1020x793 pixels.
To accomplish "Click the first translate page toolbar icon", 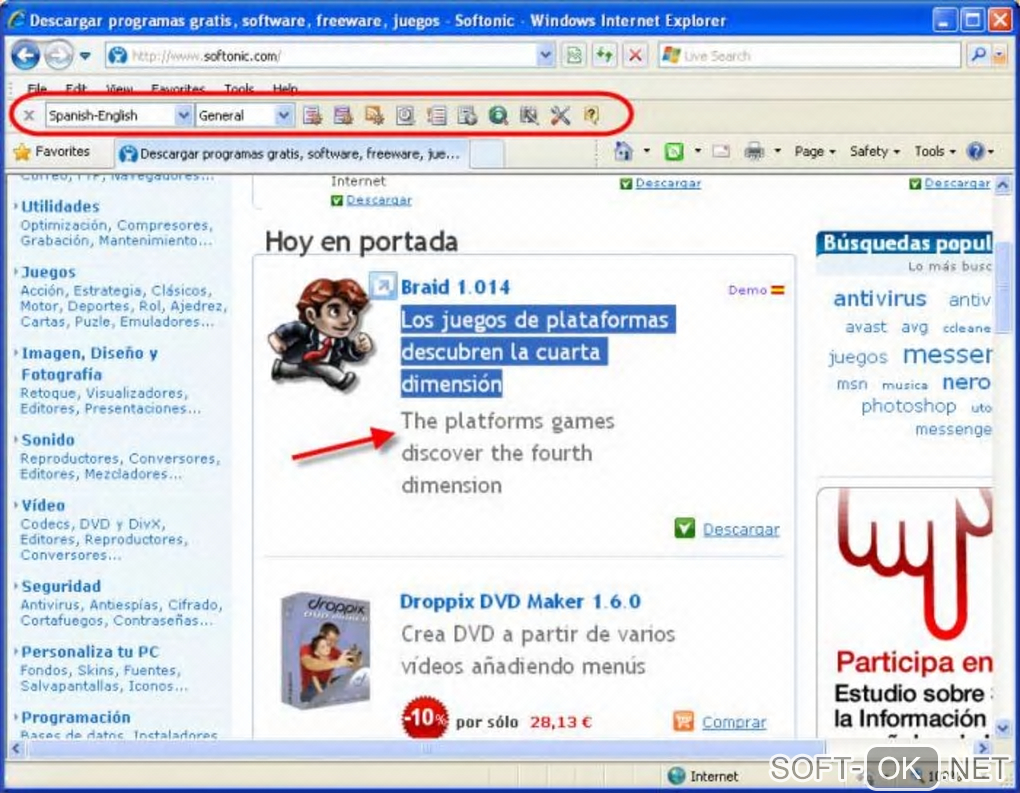I will [x=312, y=116].
